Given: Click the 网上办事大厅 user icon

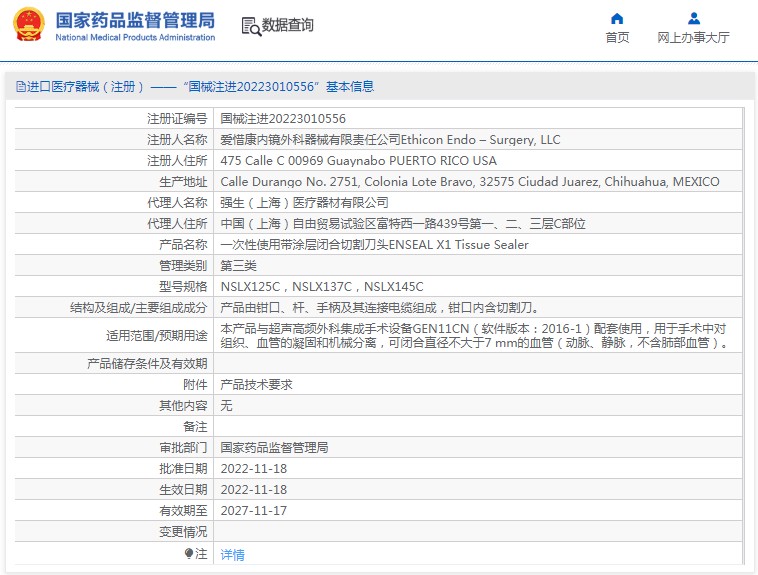Looking at the screenshot, I should point(694,19).
